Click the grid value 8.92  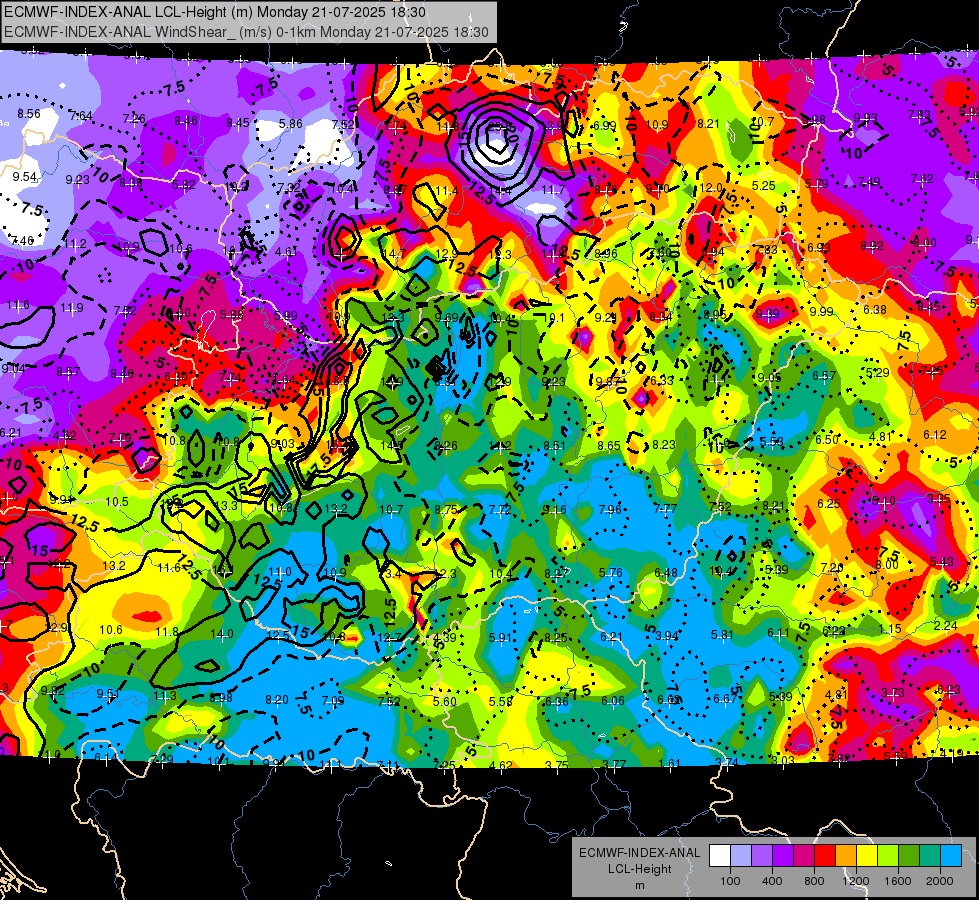pos(872,245)
